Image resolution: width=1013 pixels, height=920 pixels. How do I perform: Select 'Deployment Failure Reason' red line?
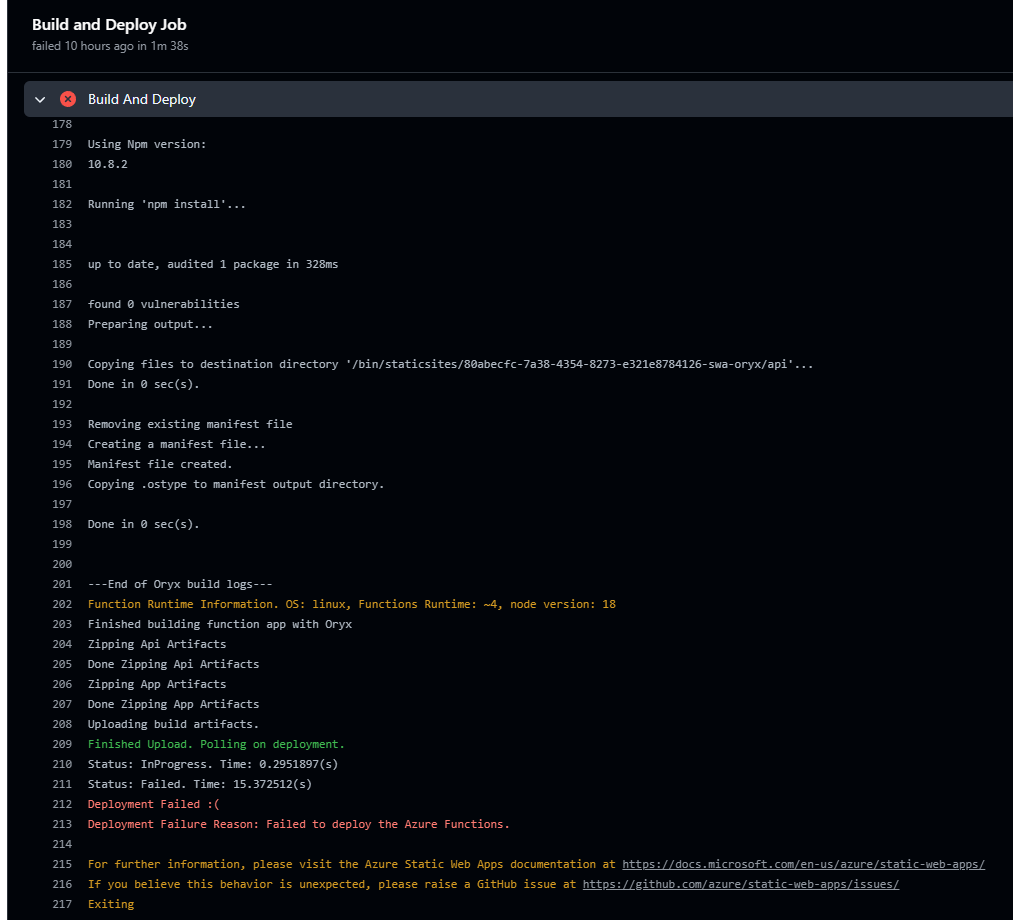pyautogui.click(x=298, y=824)
